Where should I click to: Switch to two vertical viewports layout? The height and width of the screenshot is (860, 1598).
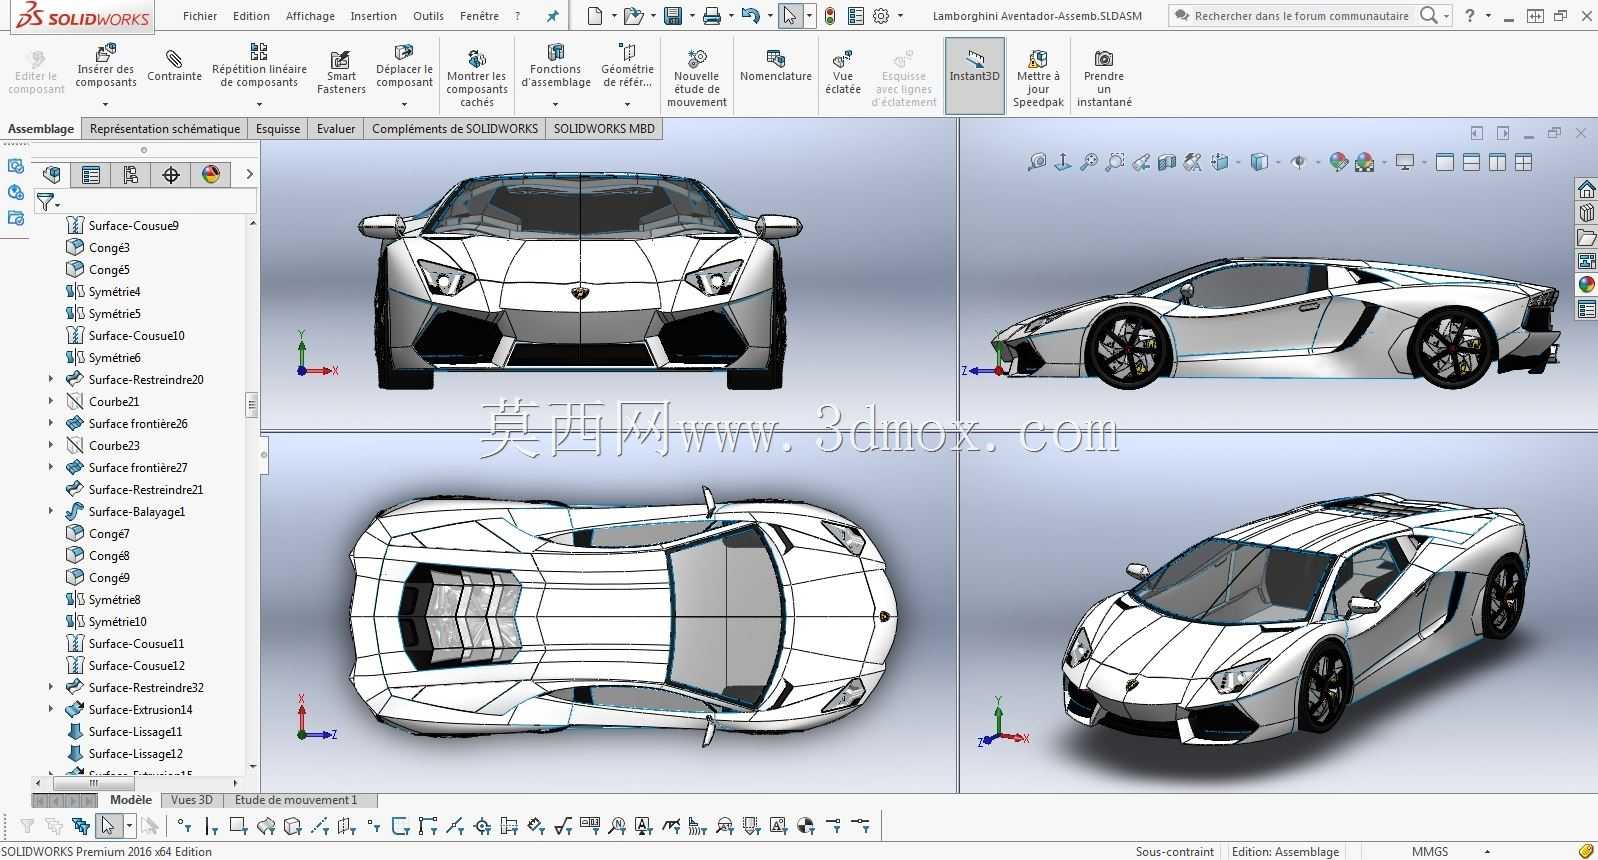click(1497, 162)
